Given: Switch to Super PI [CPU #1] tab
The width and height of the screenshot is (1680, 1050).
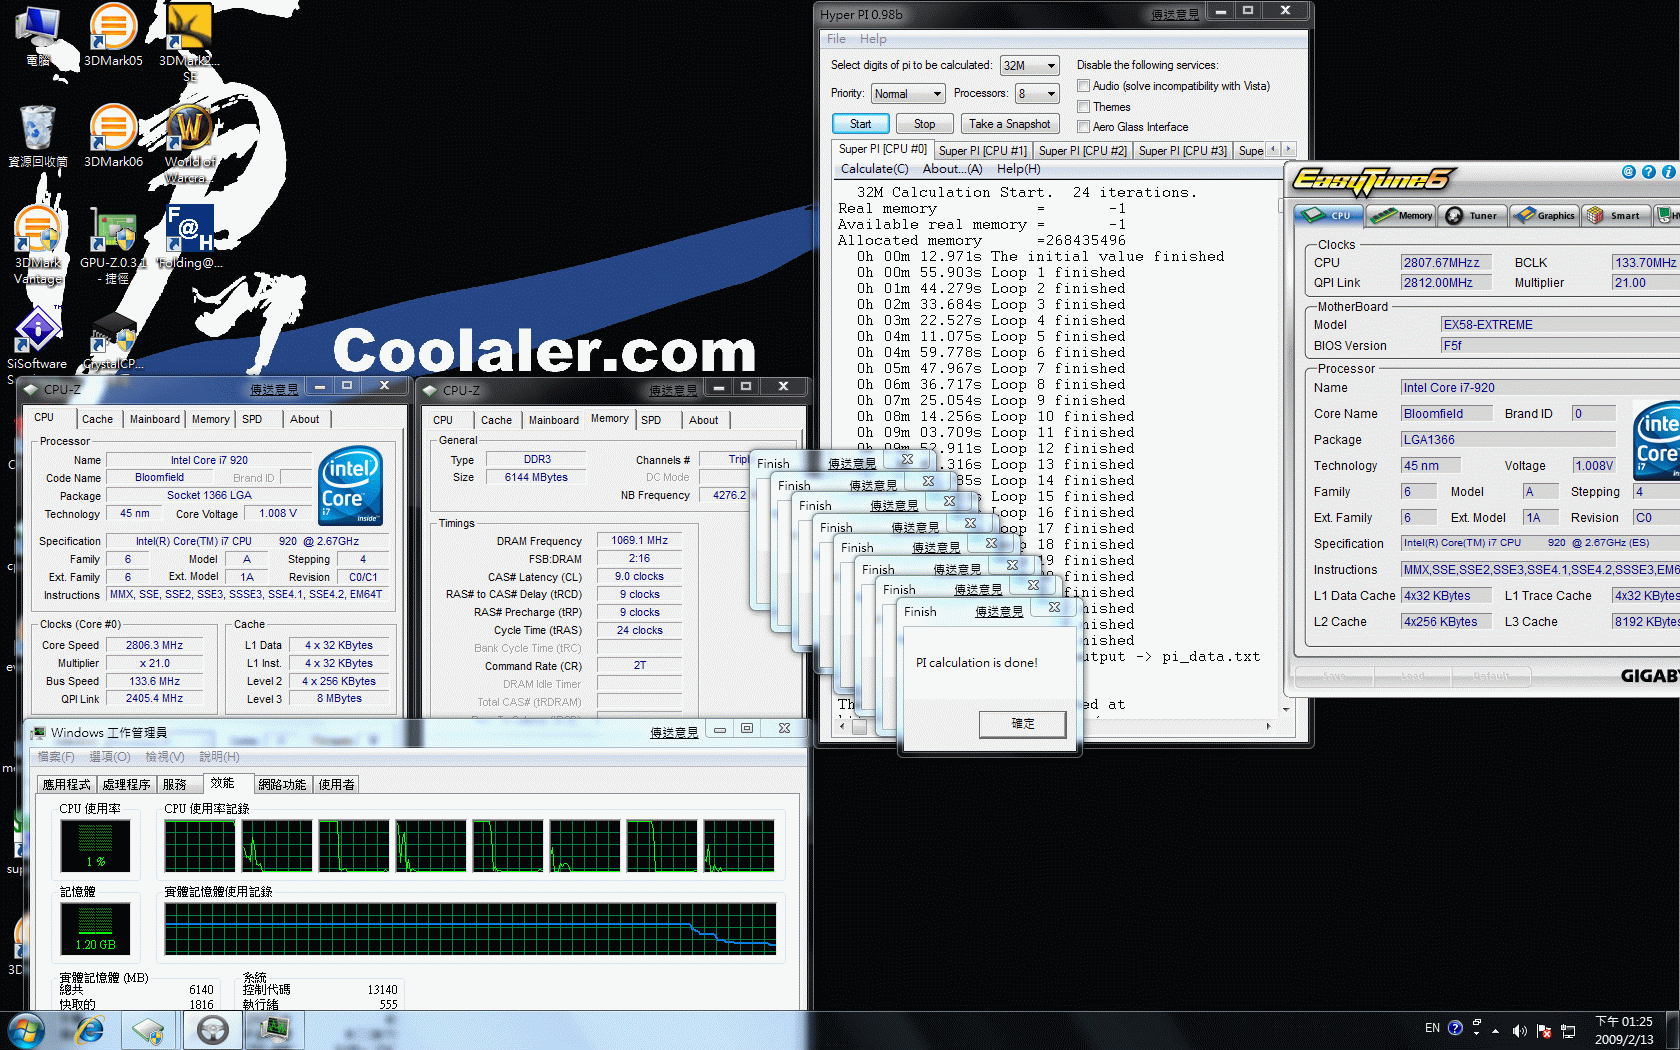Looking at the screenshot, I should tap(982, 151).
